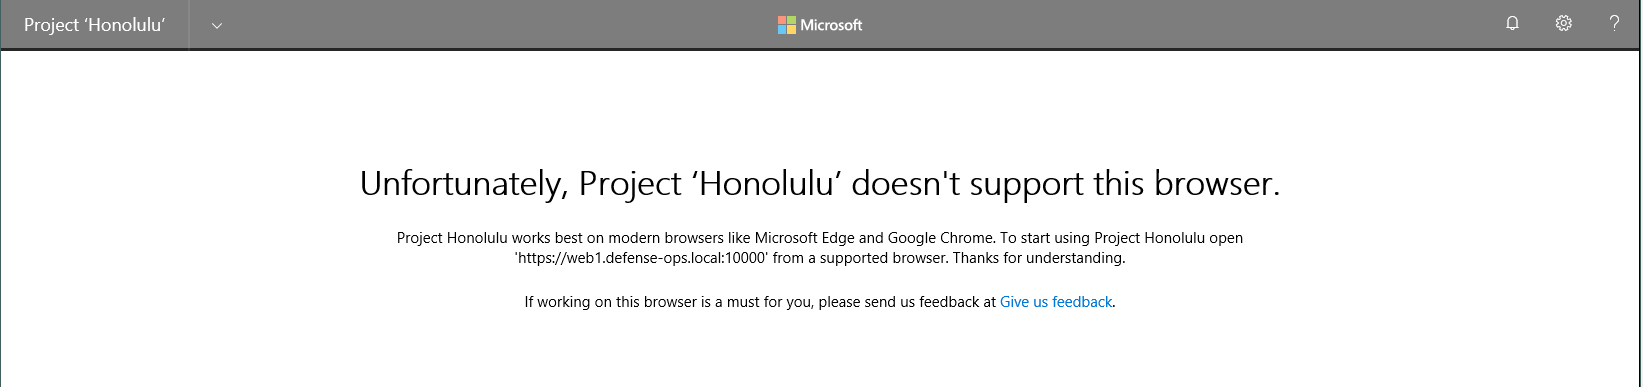
Task: Click the web1.defense-ops.local:10000 URL text
Action: [641, 258]
